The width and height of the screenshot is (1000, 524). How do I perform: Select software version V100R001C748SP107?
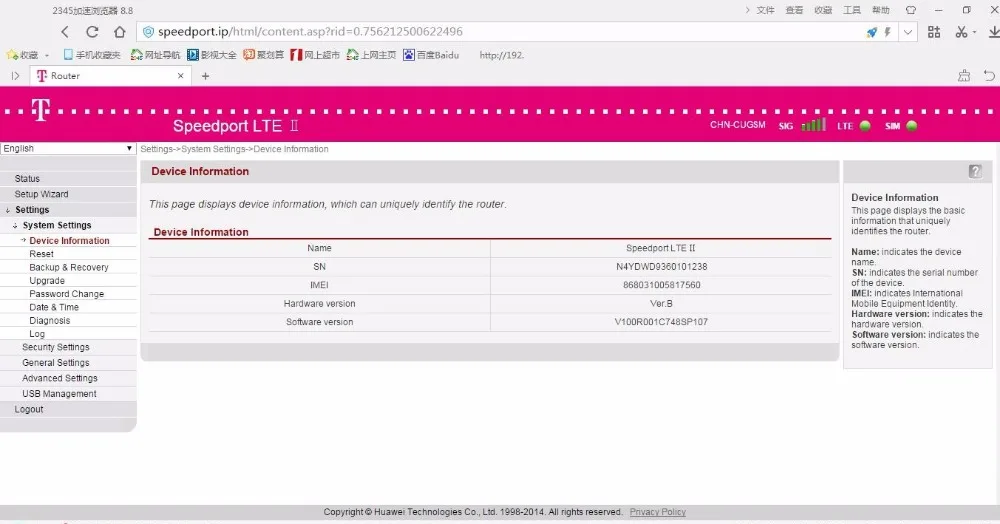[661, 322]
